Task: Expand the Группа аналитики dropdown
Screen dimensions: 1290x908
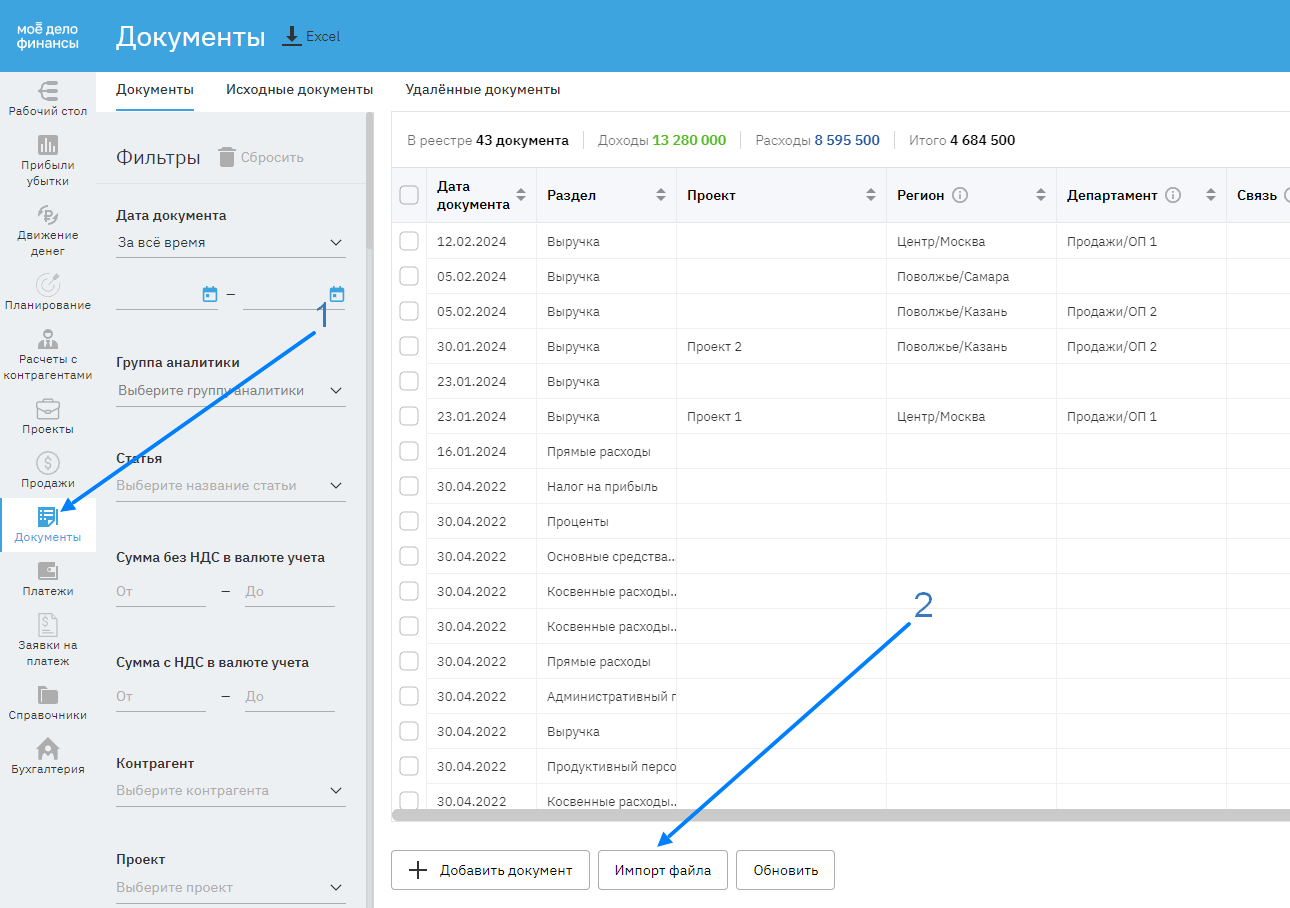Action: point(230,391)
